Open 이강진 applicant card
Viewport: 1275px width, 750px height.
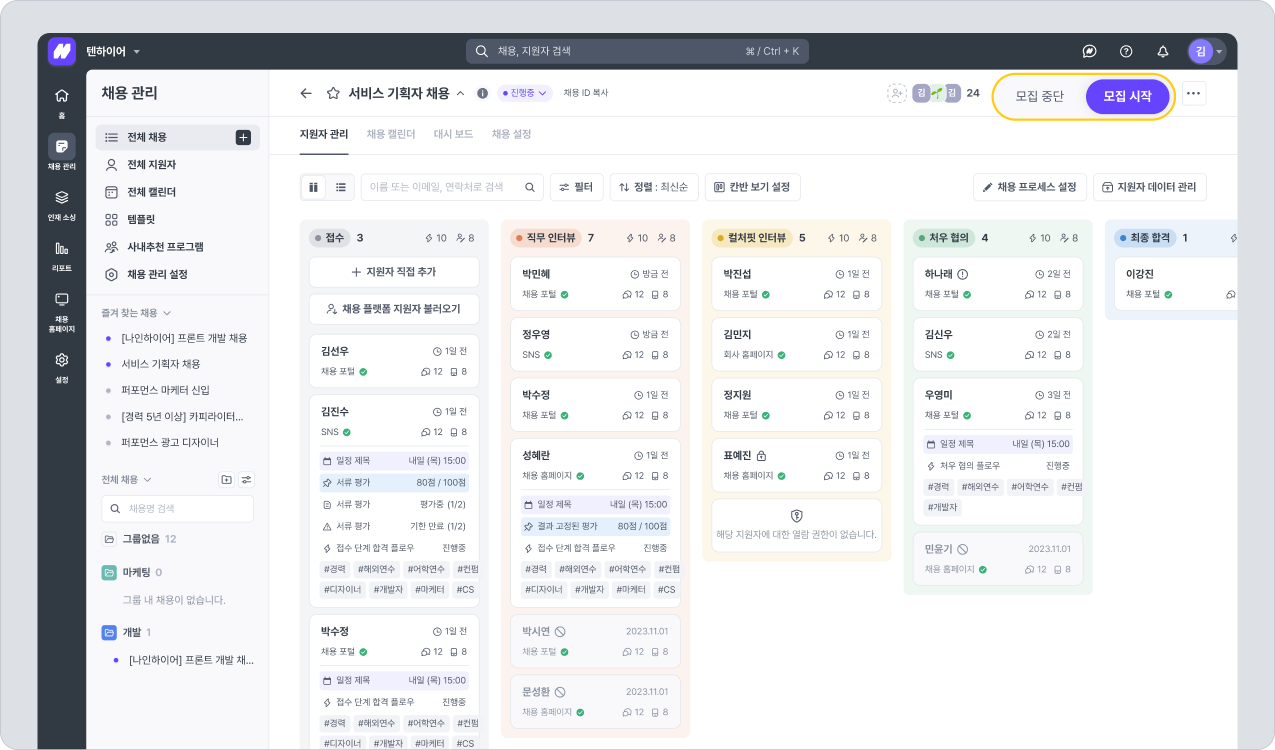1176,283
